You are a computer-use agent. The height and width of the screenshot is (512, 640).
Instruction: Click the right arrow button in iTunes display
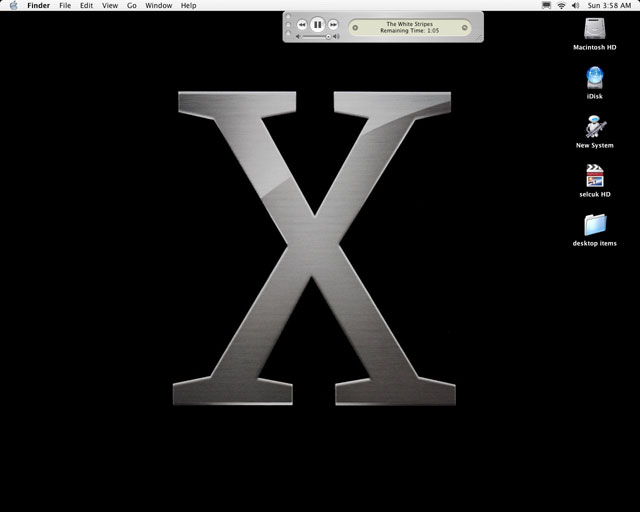(464, 28)
